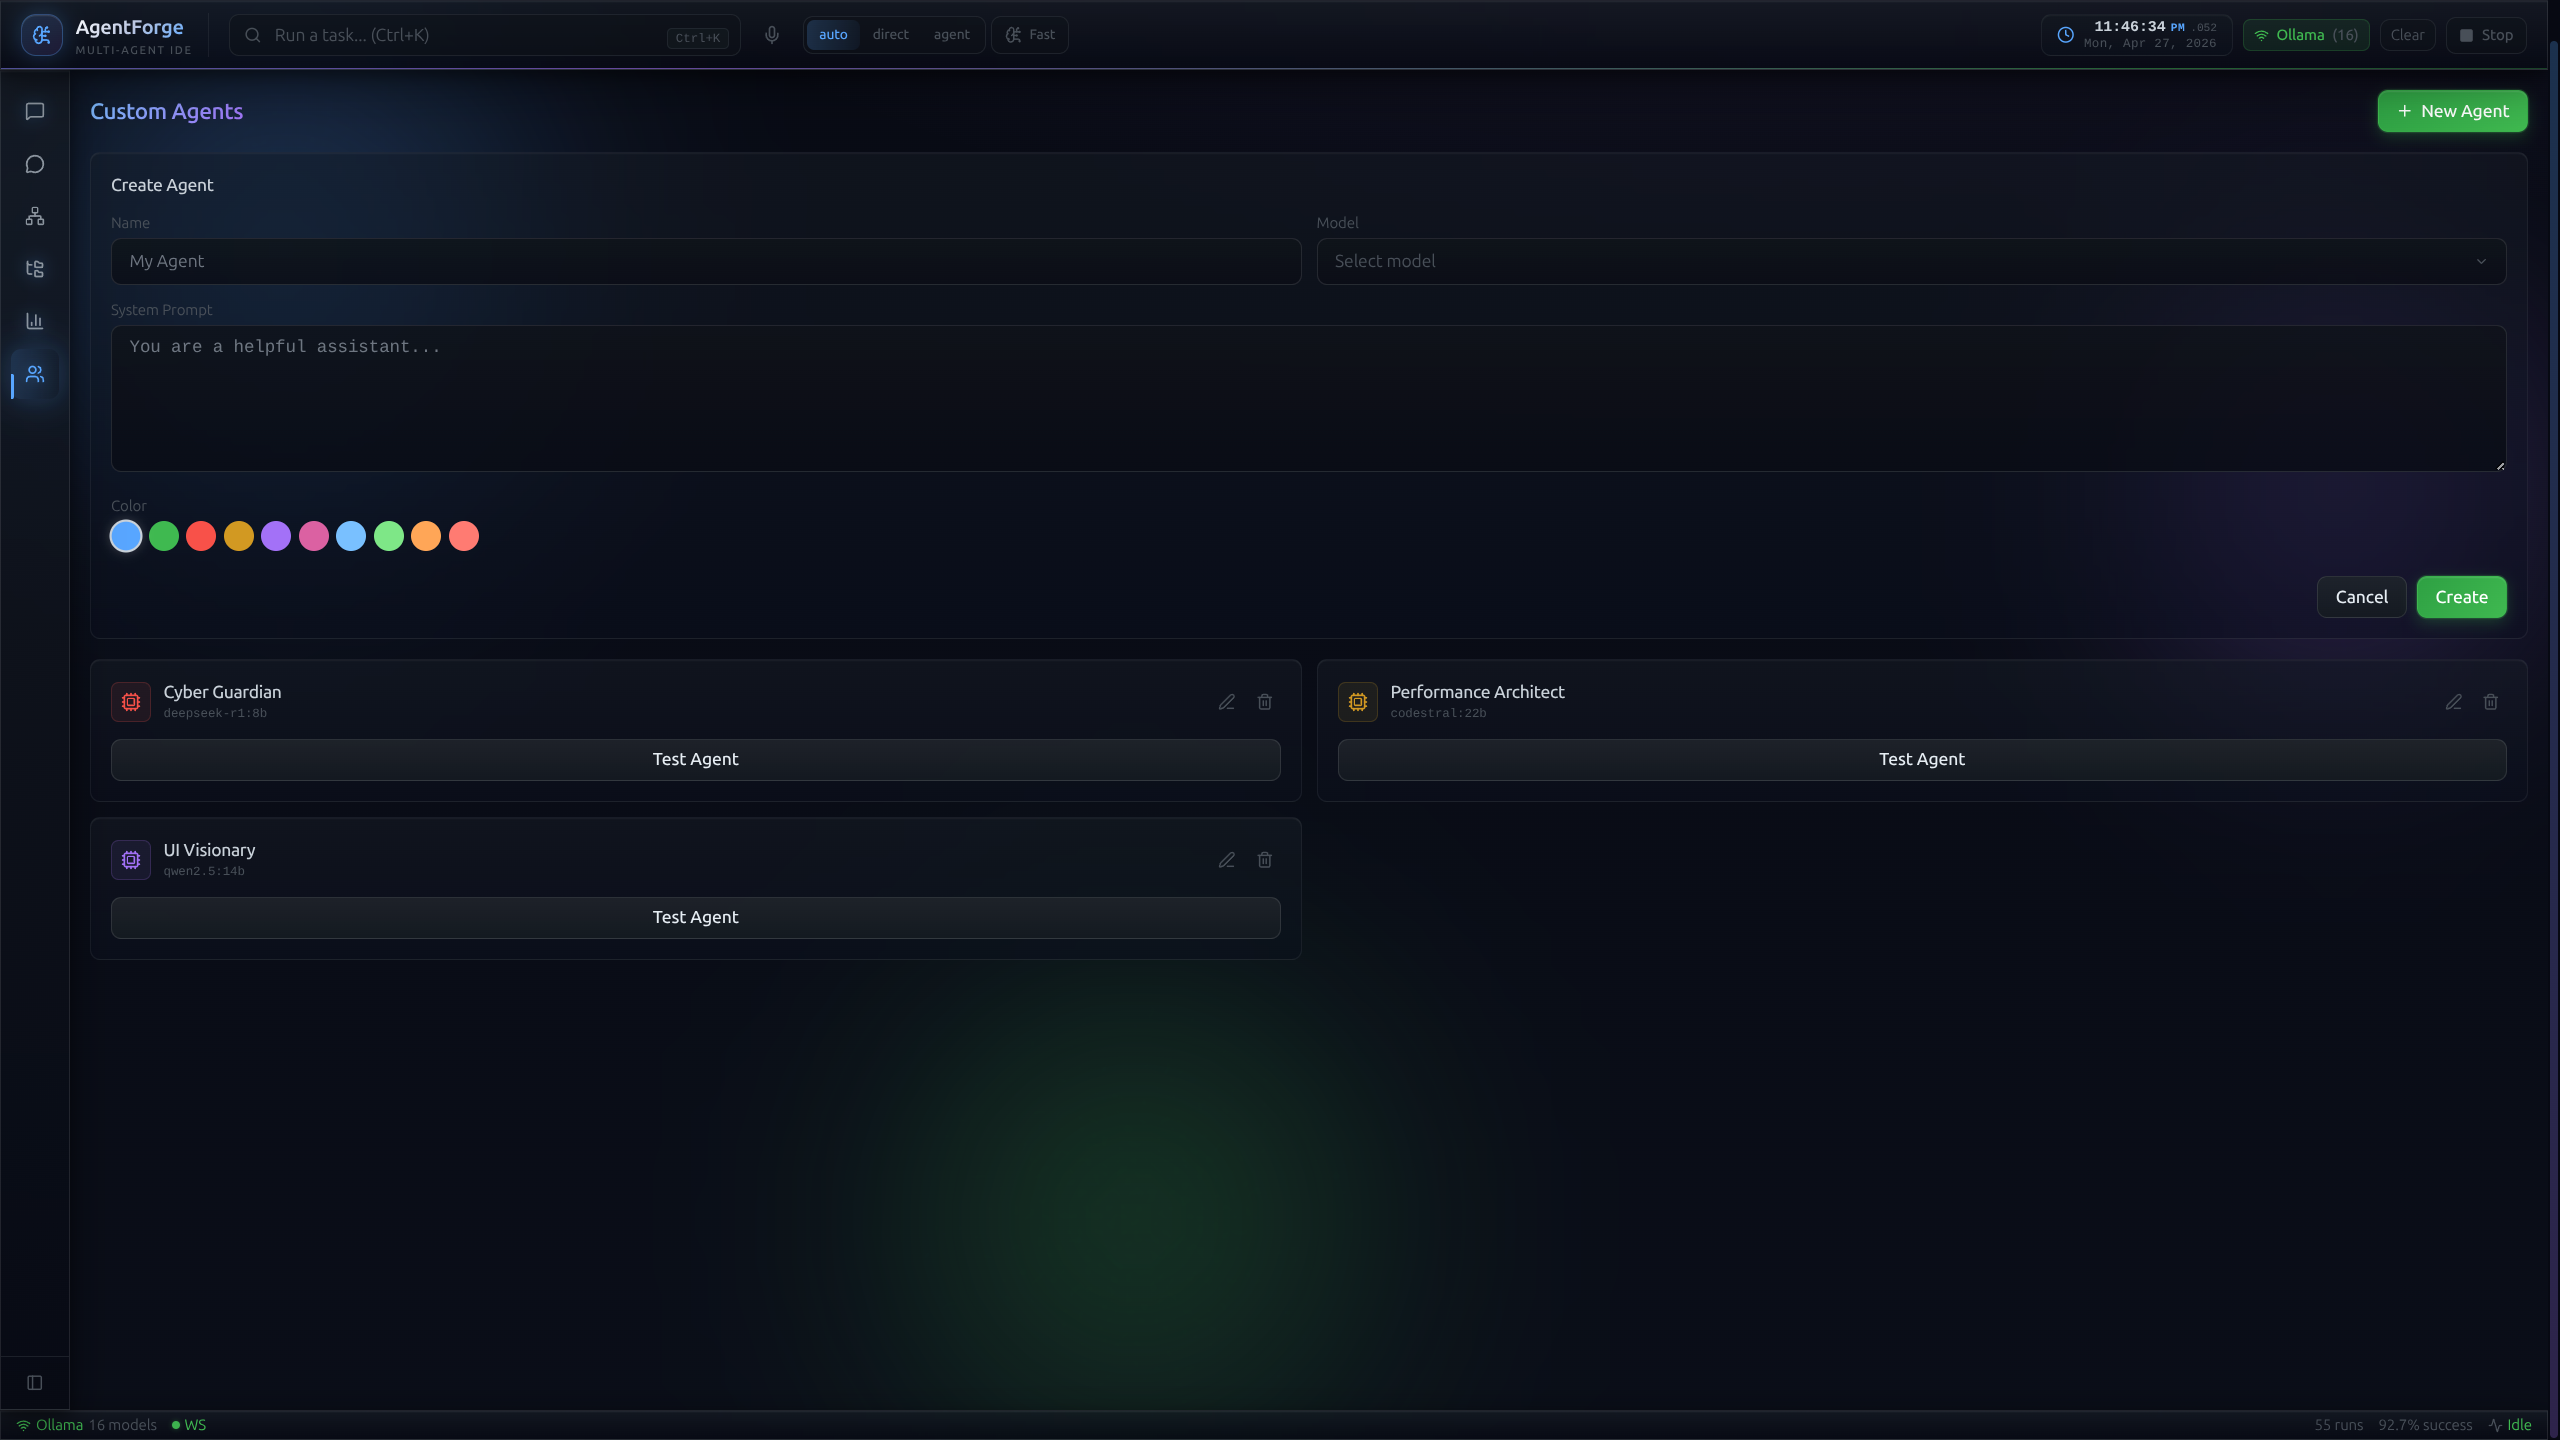Click the Stop button
Screen dimensions: 2560x1440
(2486, 35)
